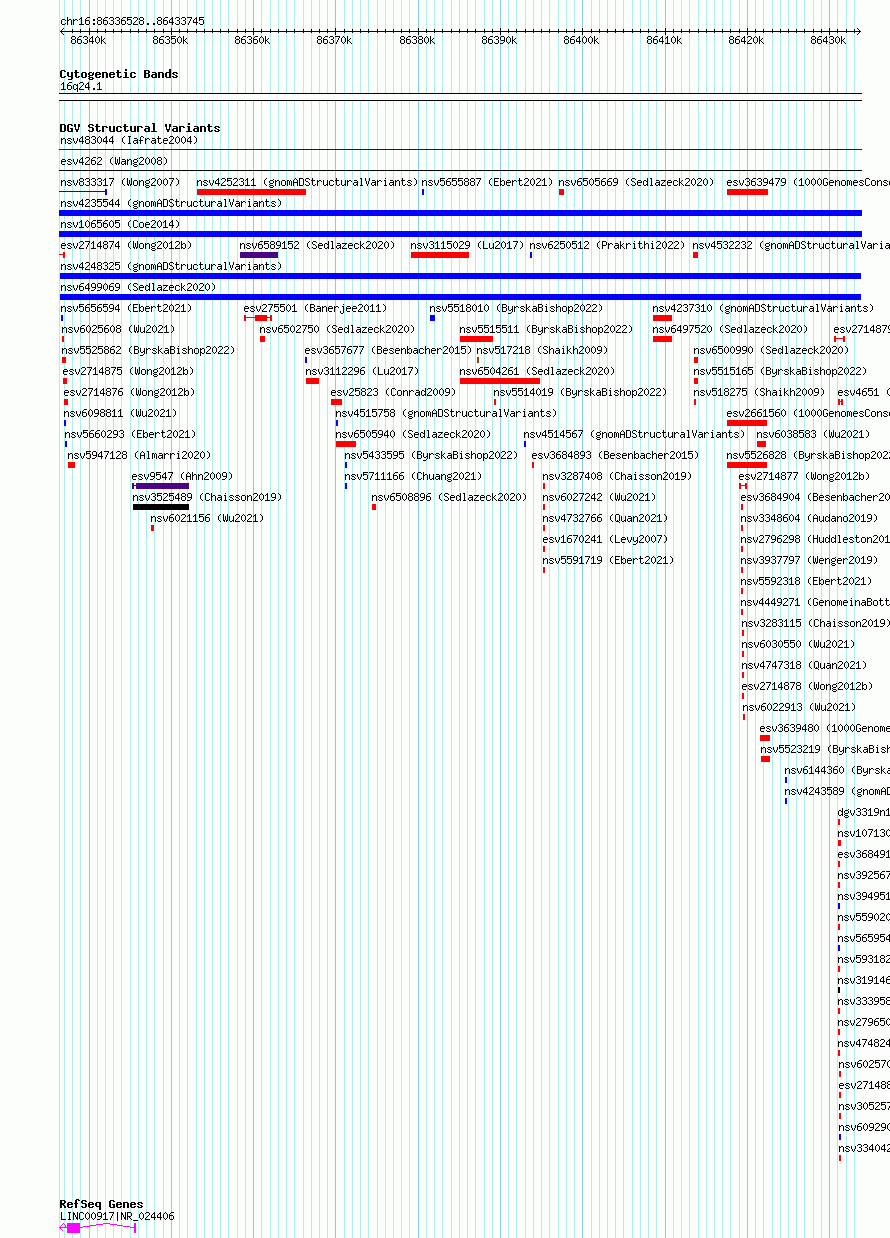Screen dimensions: 890x1238
Task: Click the red bar of nsv3115029 (Lu2017)
Action: (440, 255)
